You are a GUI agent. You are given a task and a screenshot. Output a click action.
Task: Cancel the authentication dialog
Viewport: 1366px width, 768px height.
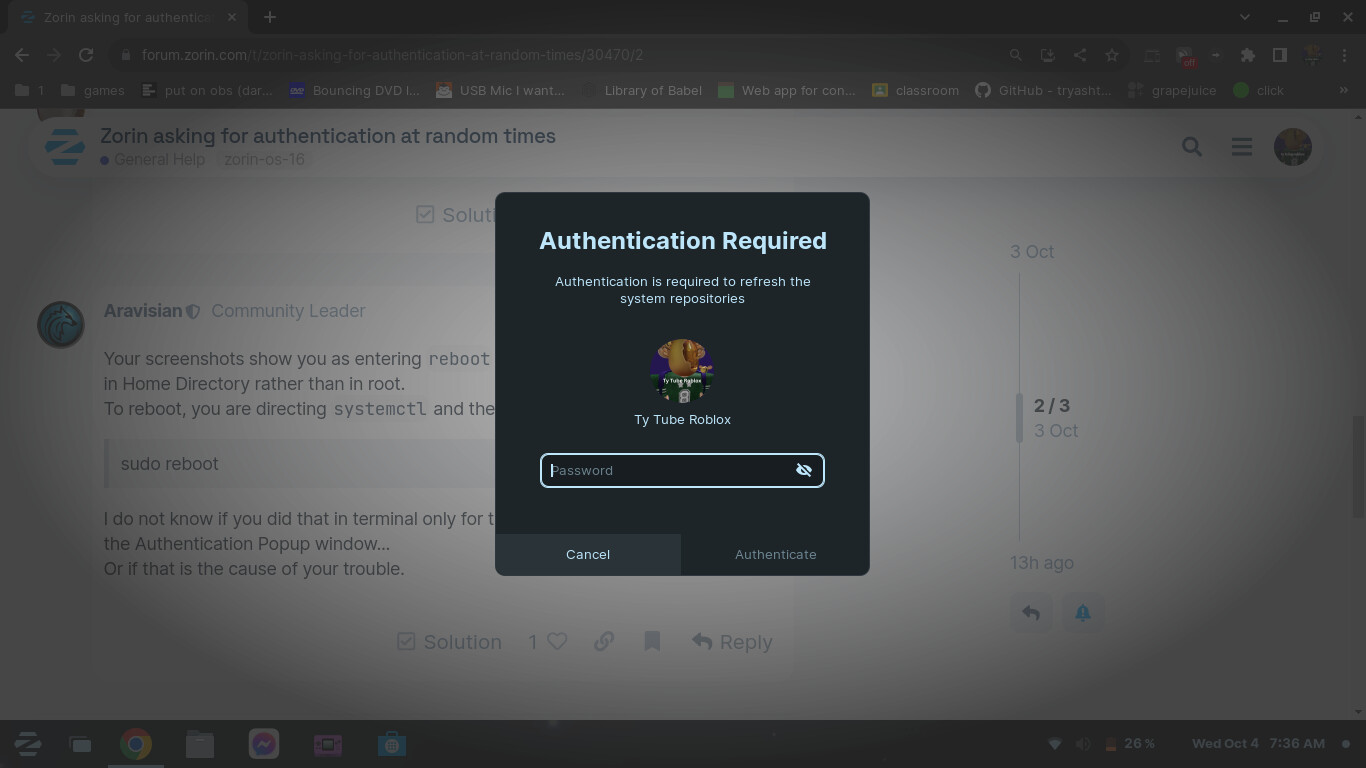[588, 554]
